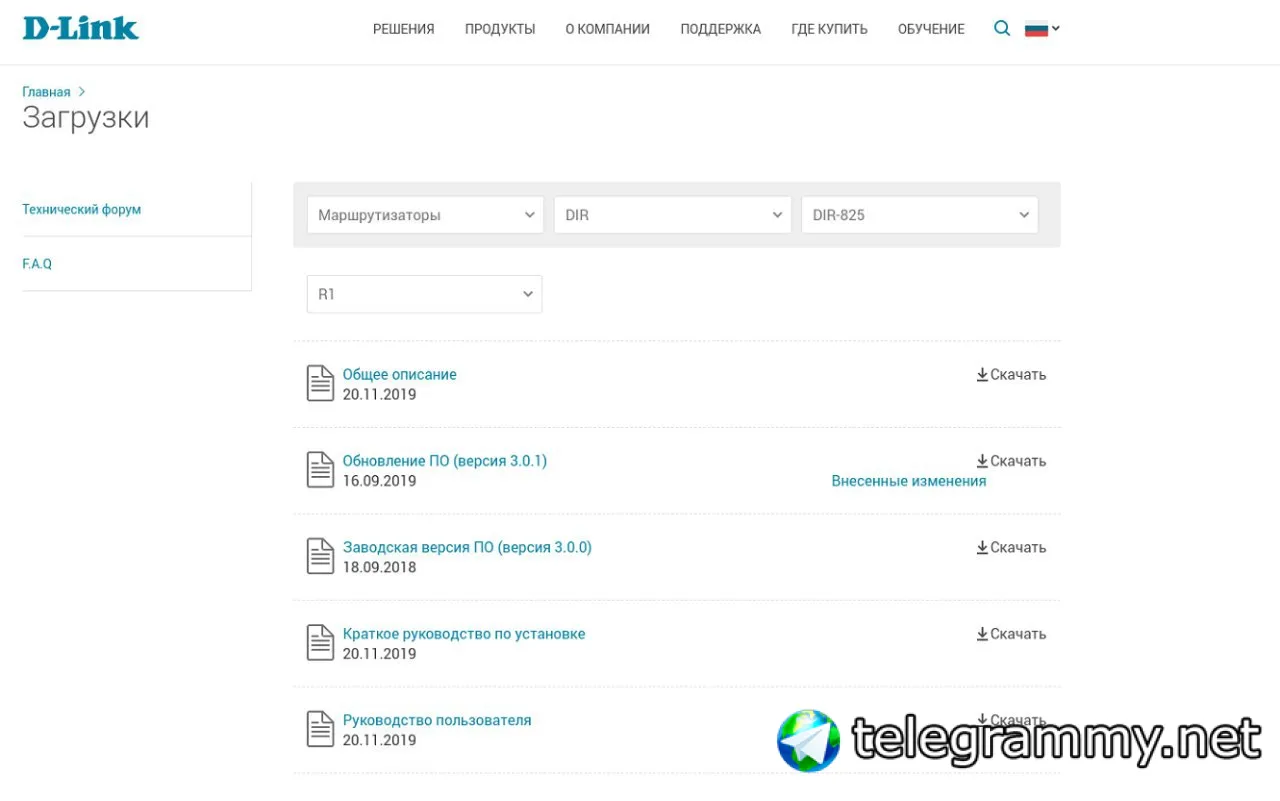Open the ПРОДУКТЫ menu
This screenshot has height=801, width=1280.
pos(500,29)
